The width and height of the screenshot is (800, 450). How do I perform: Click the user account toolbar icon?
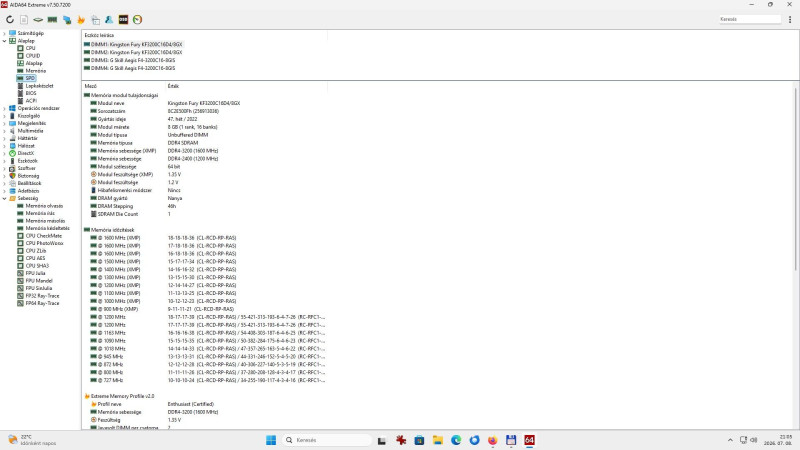point(109,19)
